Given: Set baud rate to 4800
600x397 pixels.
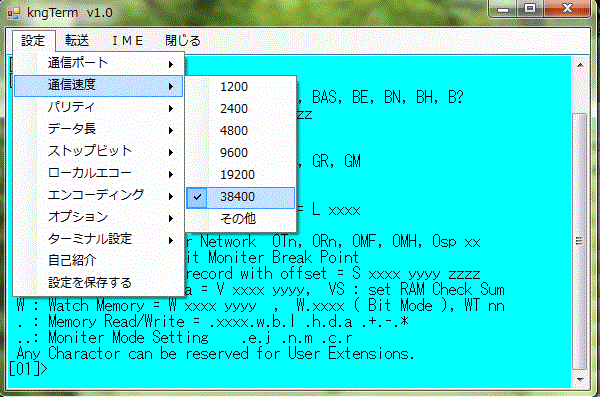Looking at the screenshot, I should 241,131.
